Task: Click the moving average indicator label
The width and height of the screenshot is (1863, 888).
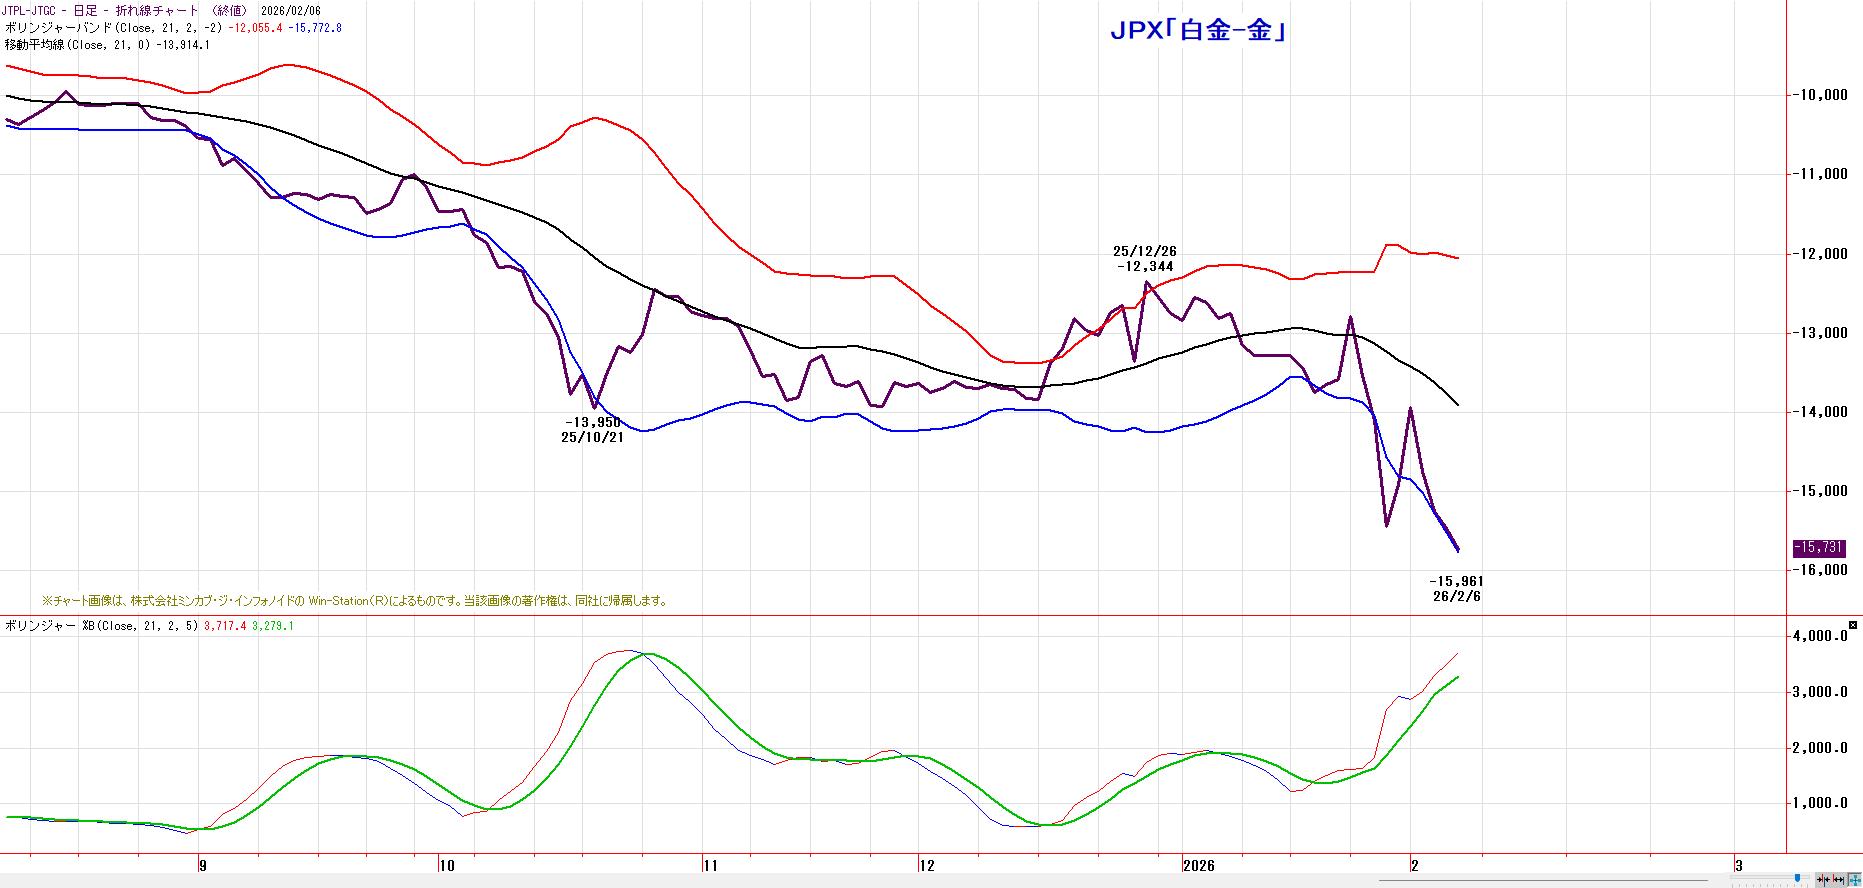Action: point(107,44)
